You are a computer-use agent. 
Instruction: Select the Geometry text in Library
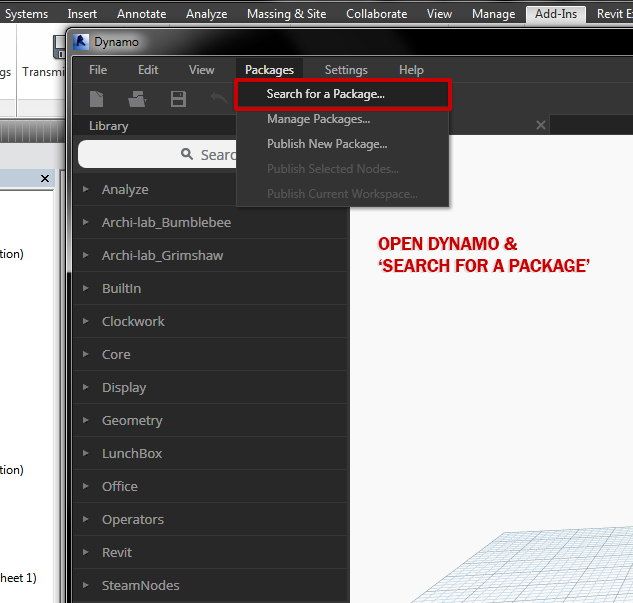132,421
